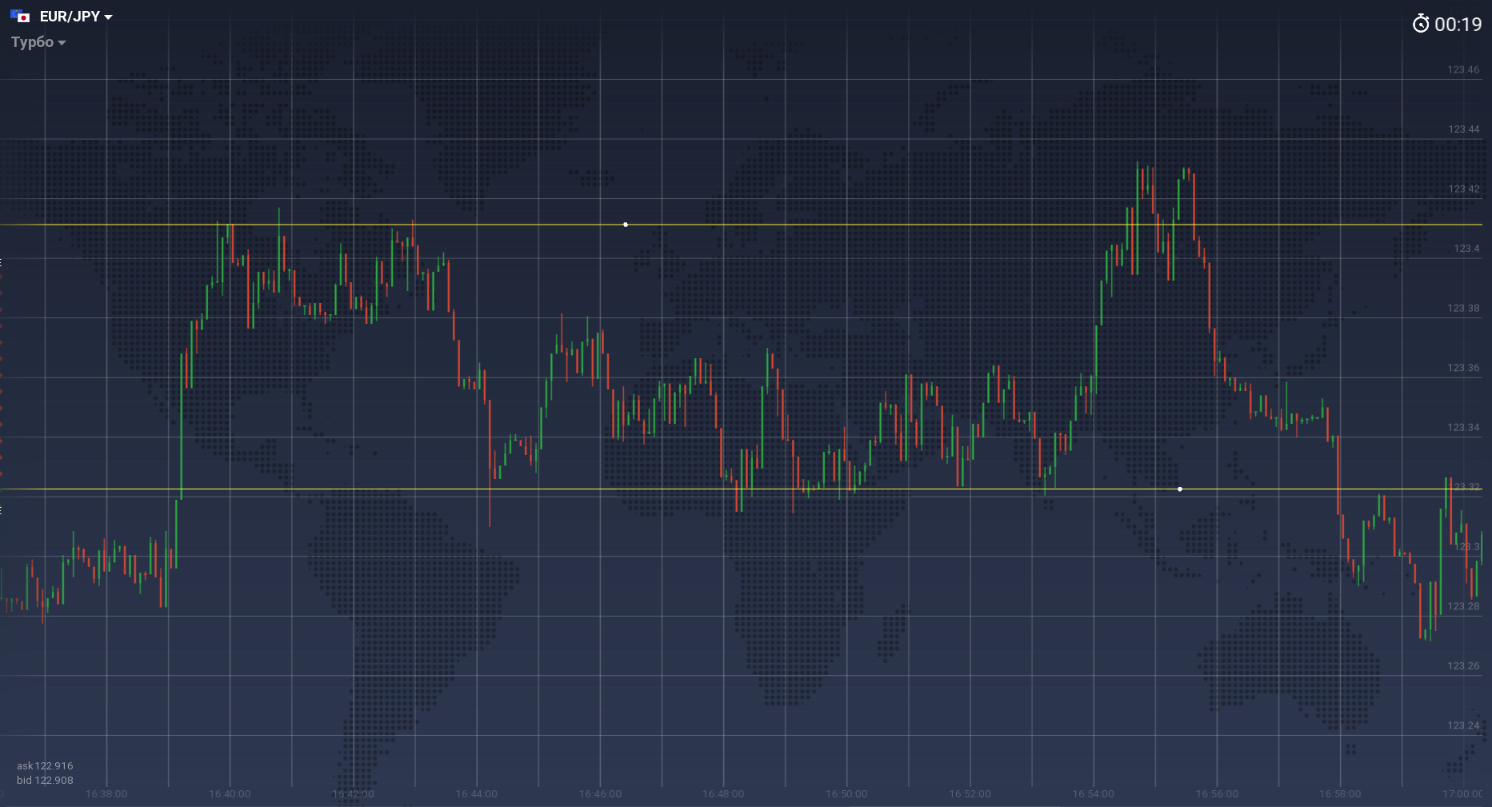Click the EUR/JPY pair name
Viewport: 1492px width, 807px height.
pyautogui.click(x=68, y=17)
